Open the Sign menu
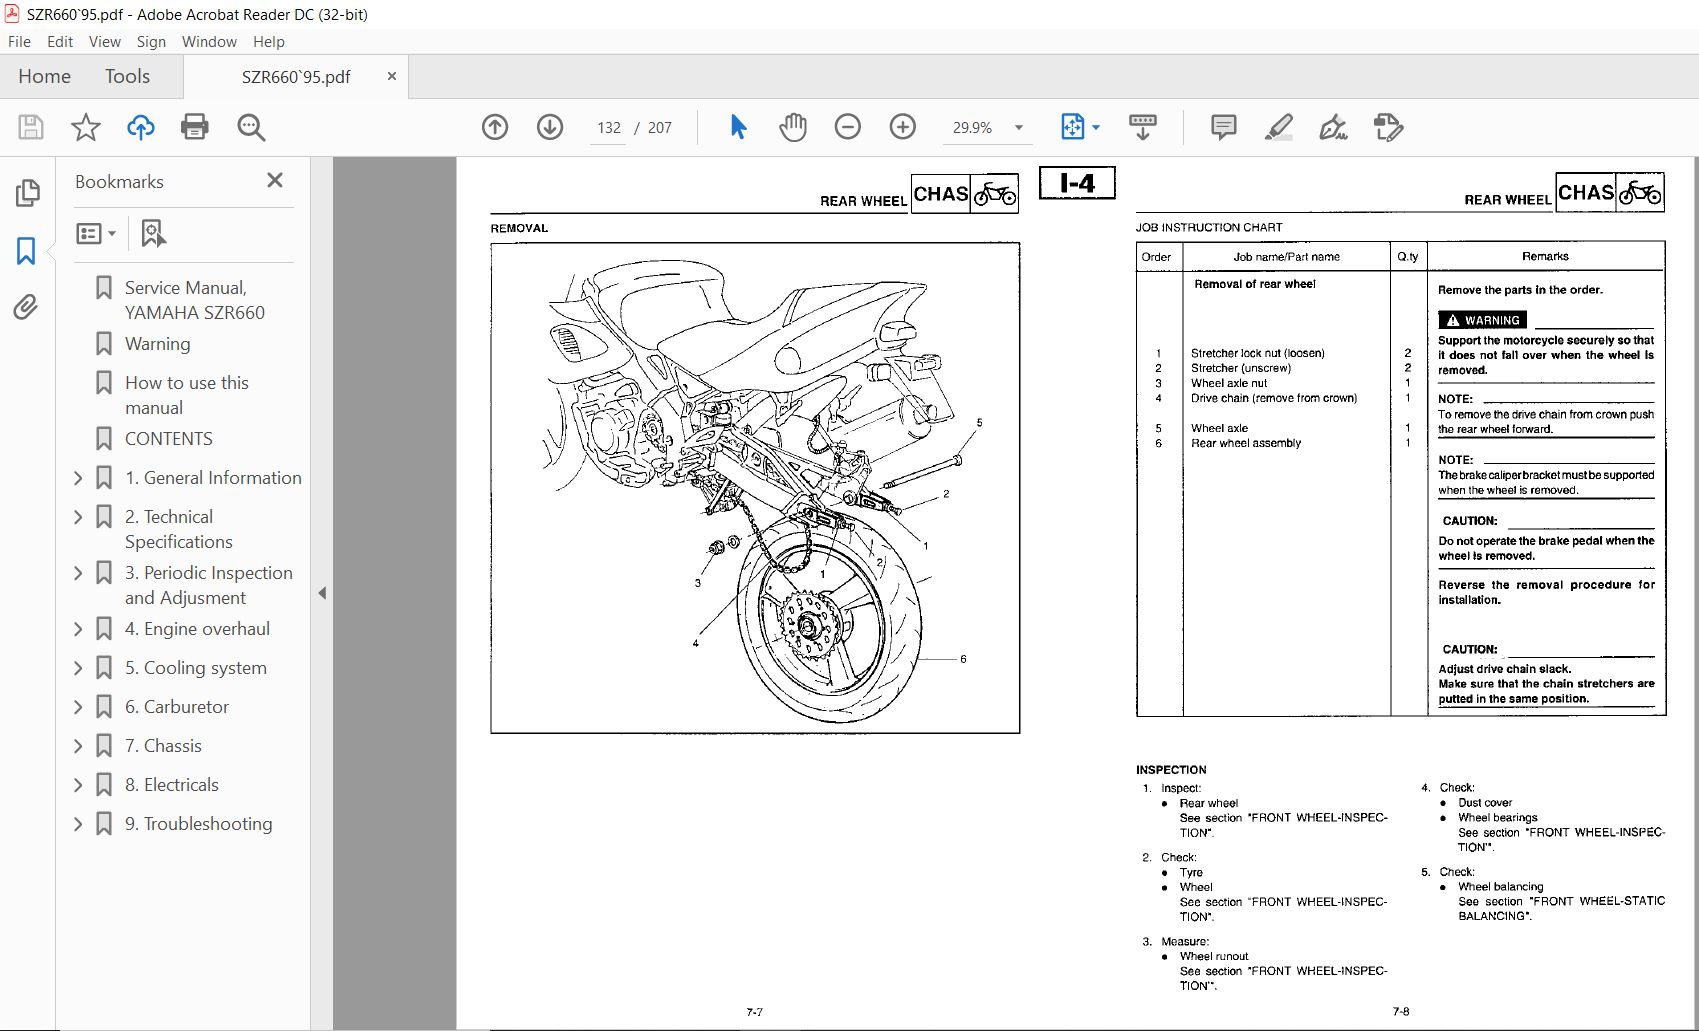Image resolution: width=1699 pixels, height=1031 pixels. point(151,41)
